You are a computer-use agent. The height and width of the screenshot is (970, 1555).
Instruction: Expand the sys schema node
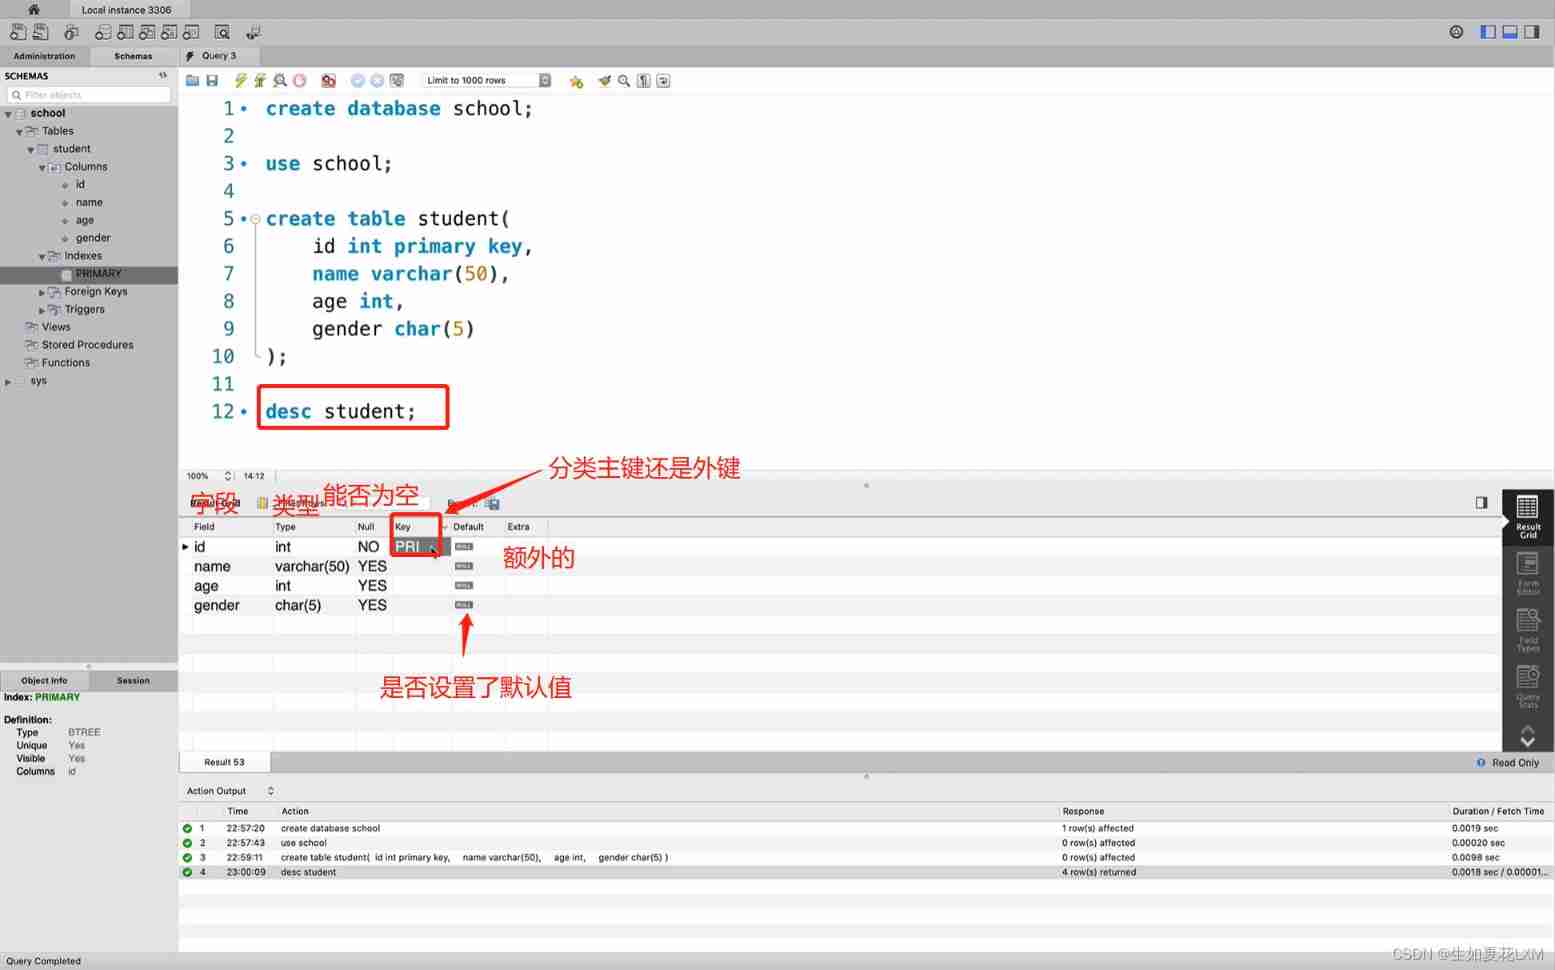(x=8, y=381)
